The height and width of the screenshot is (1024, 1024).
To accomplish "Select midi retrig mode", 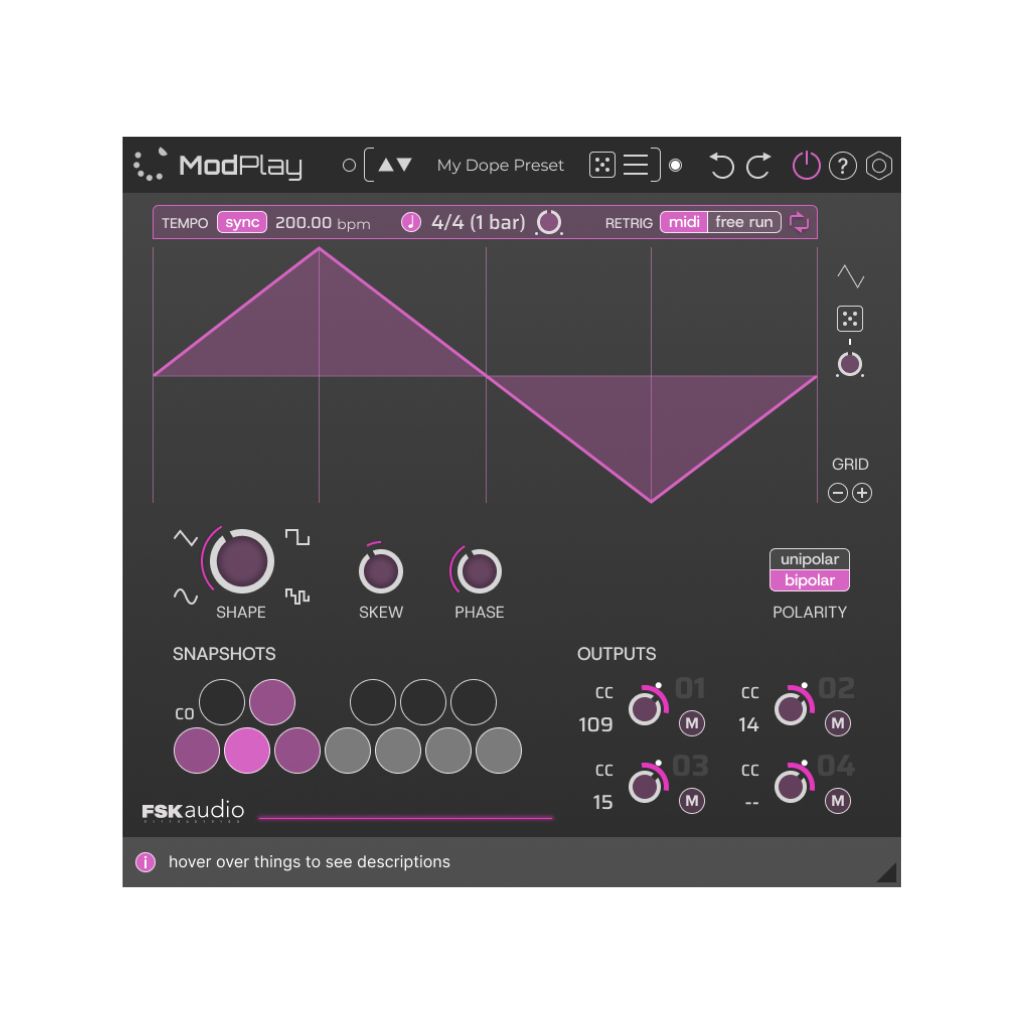I will [684, 222].
